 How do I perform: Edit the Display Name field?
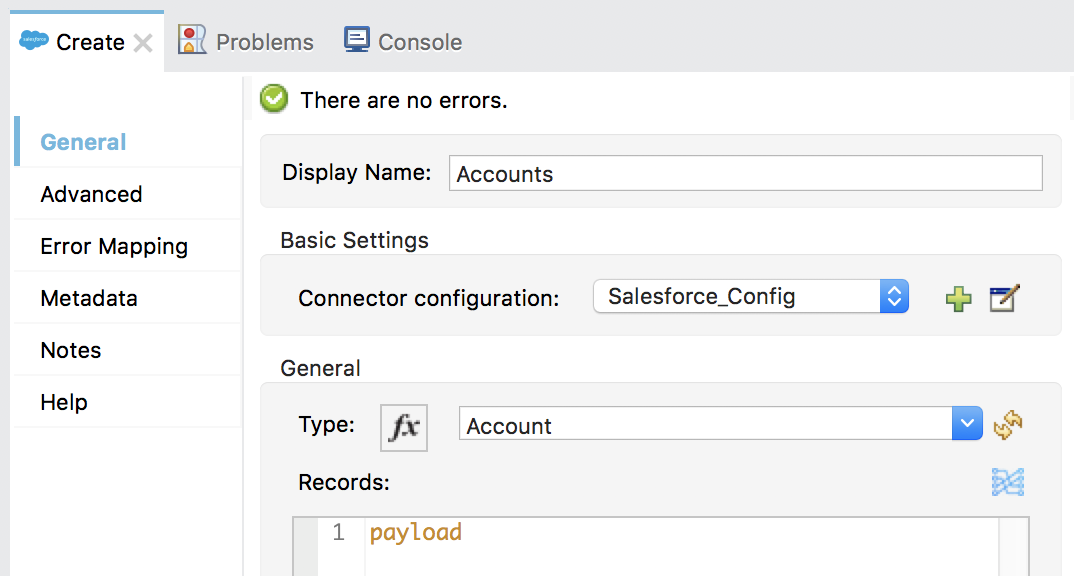746,173
